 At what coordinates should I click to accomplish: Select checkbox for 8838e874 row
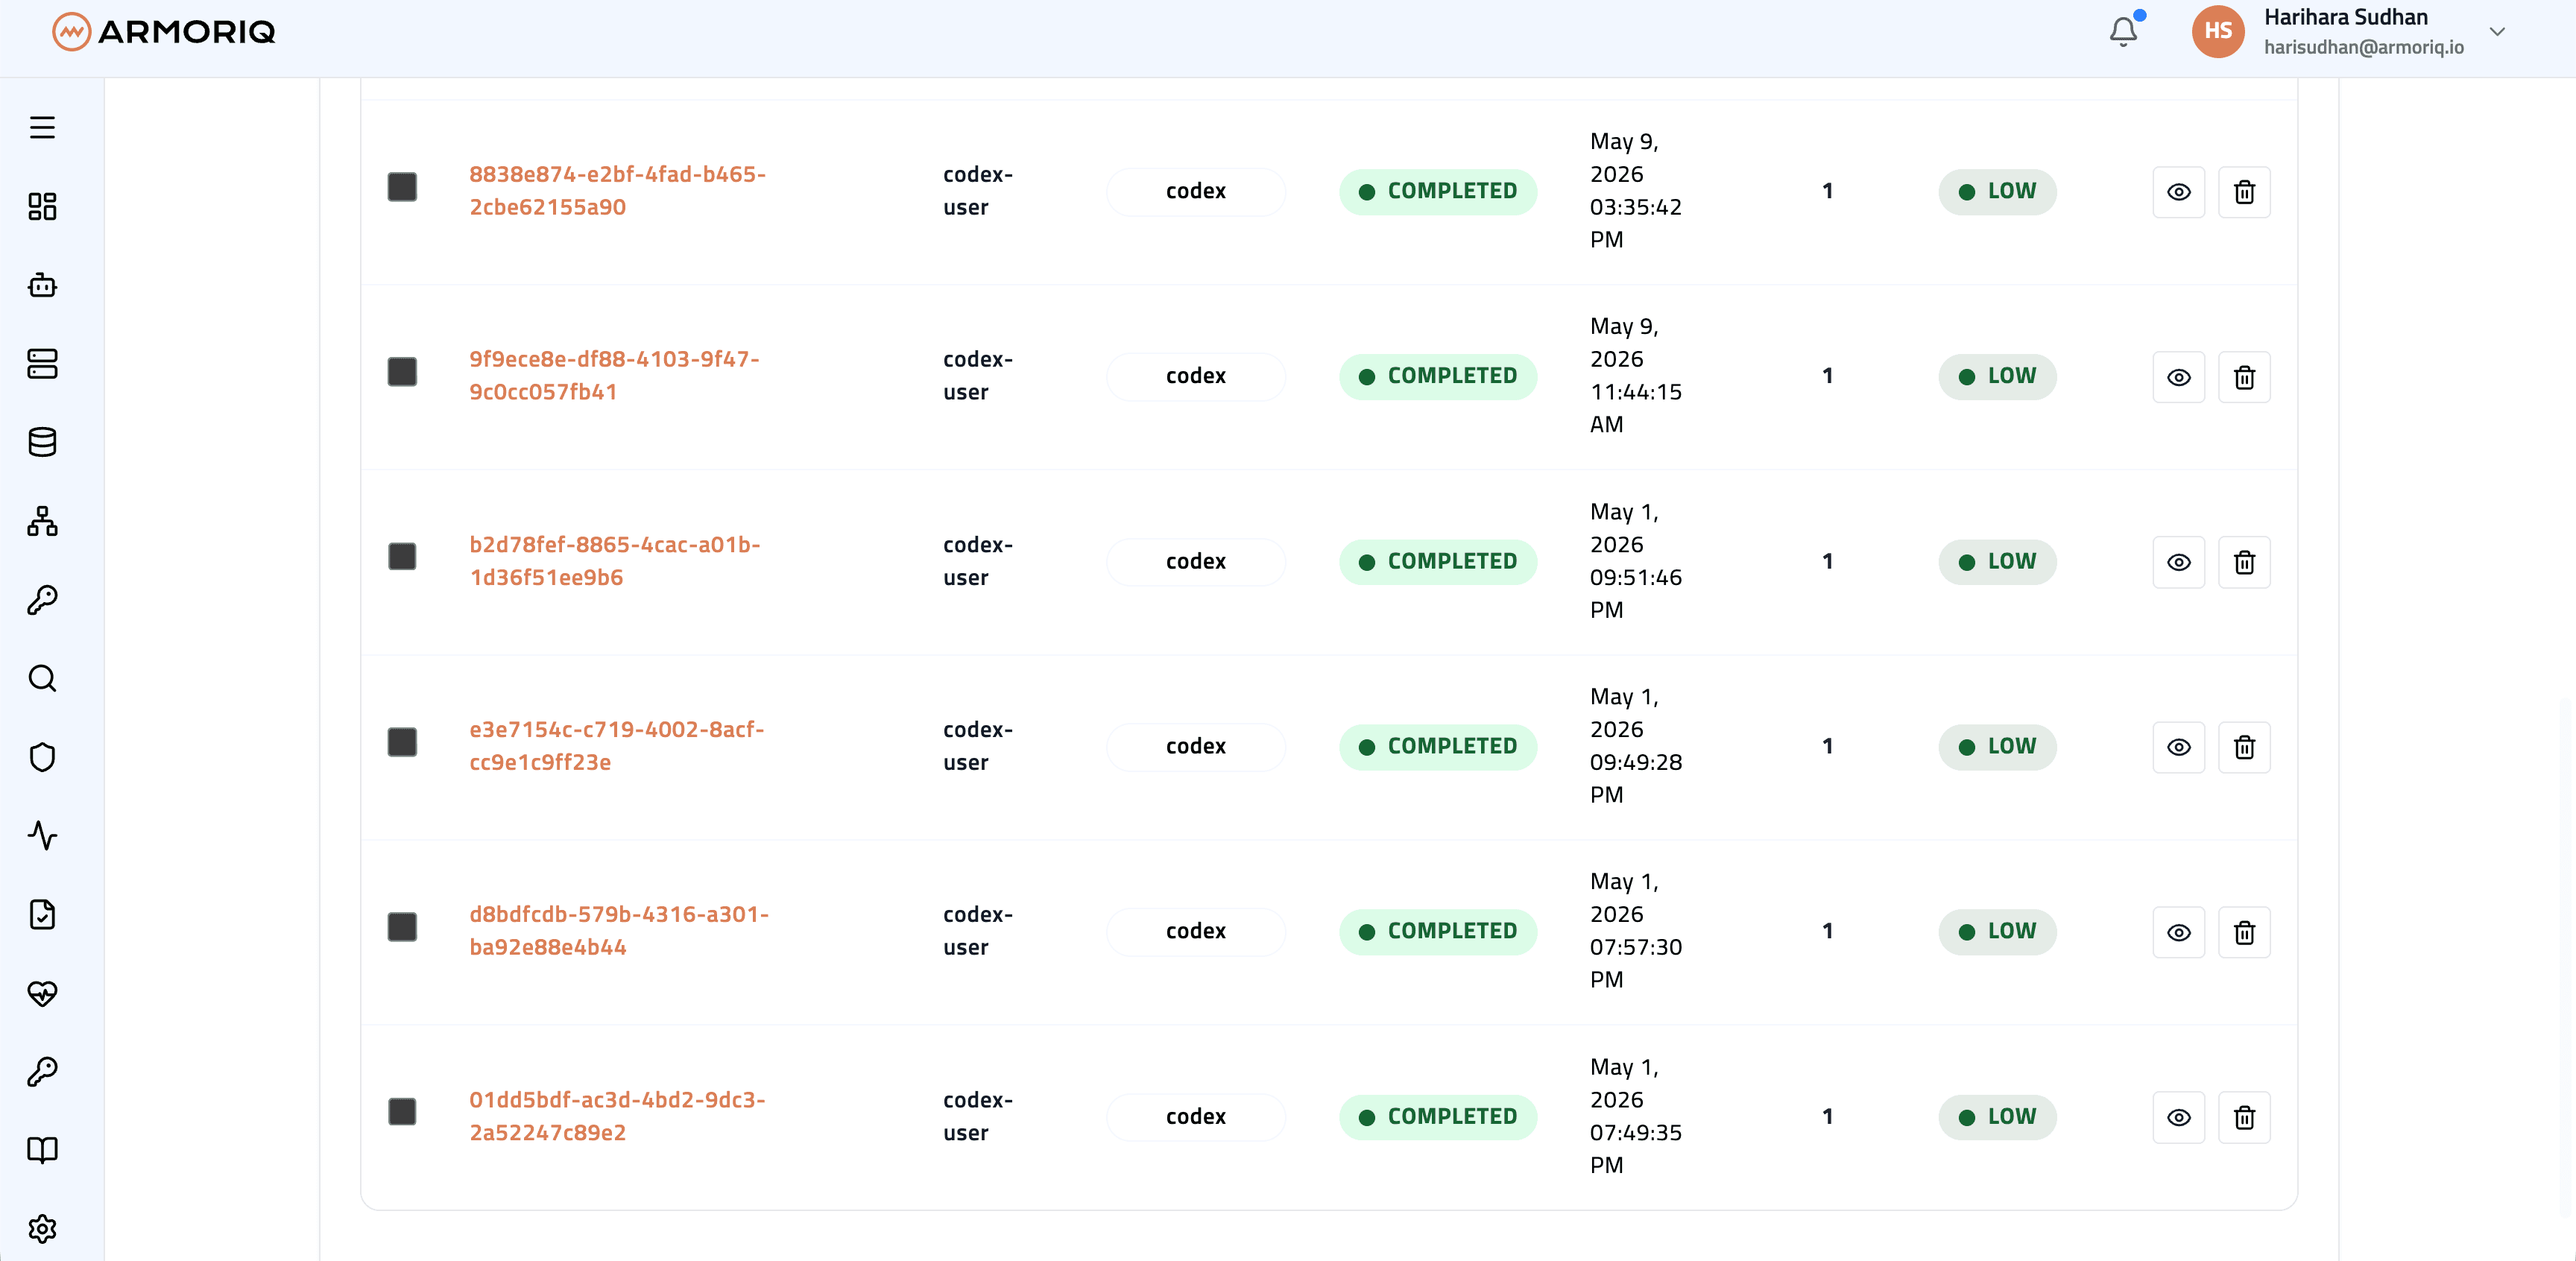pos(402,187)
